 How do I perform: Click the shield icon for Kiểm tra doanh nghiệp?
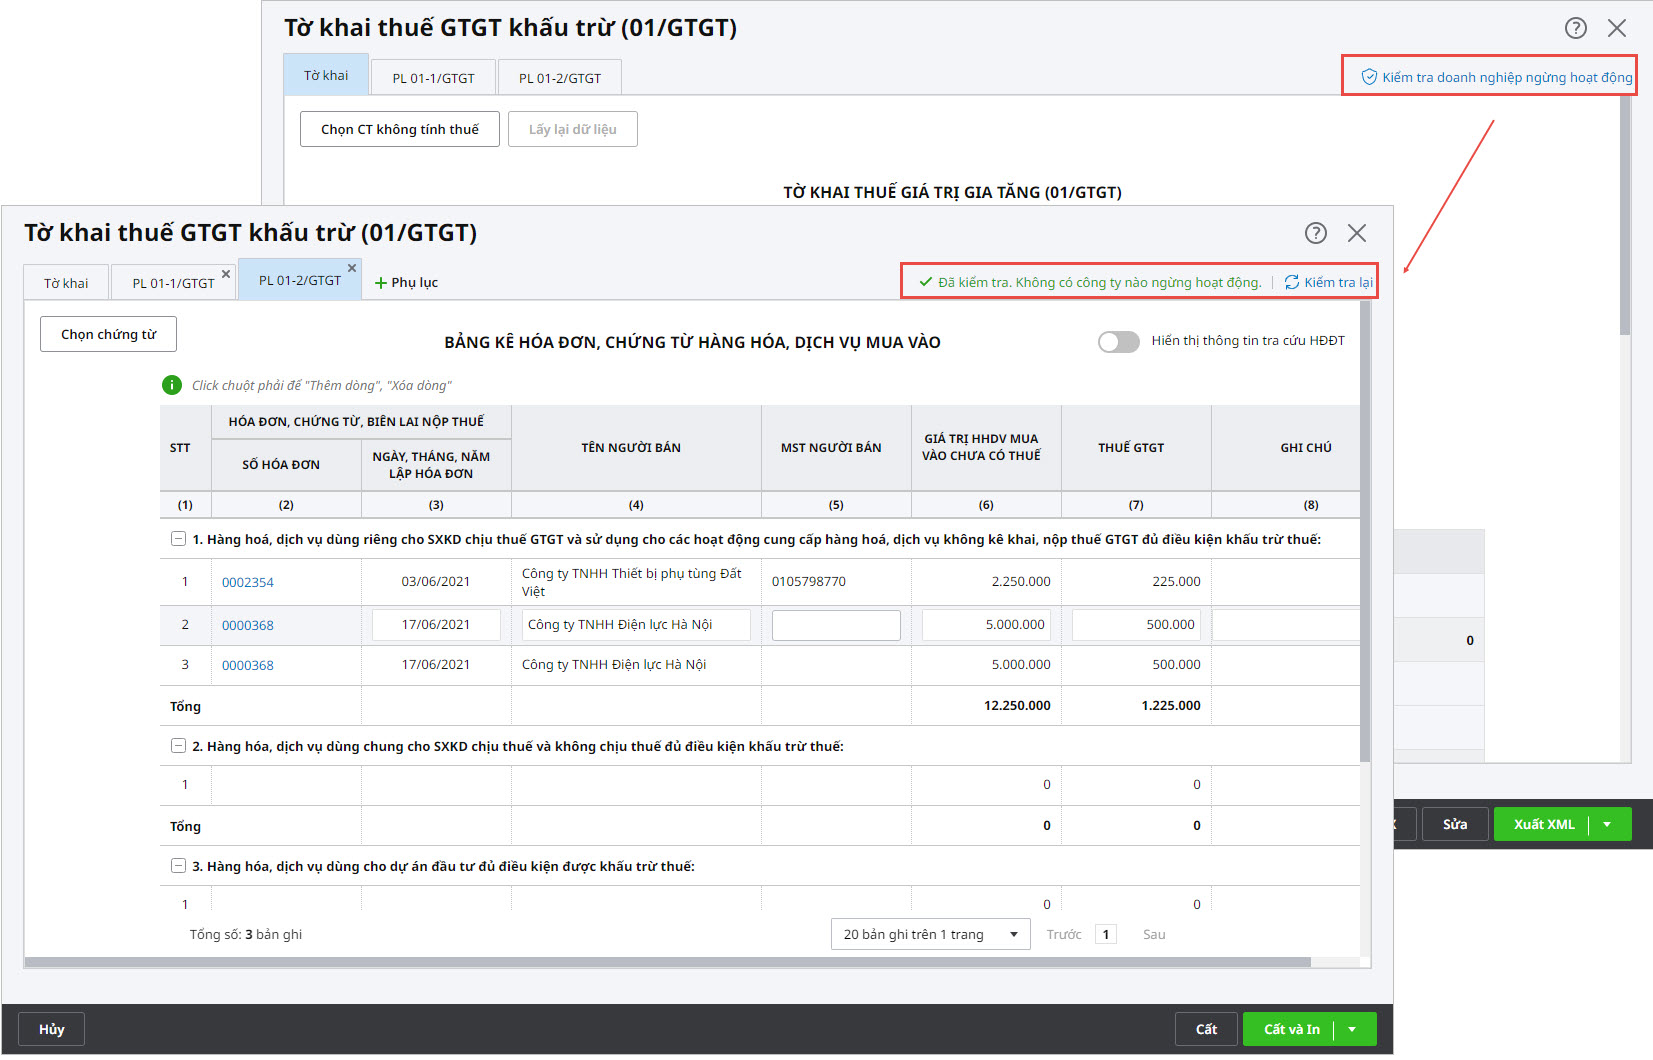point(1369,77)
